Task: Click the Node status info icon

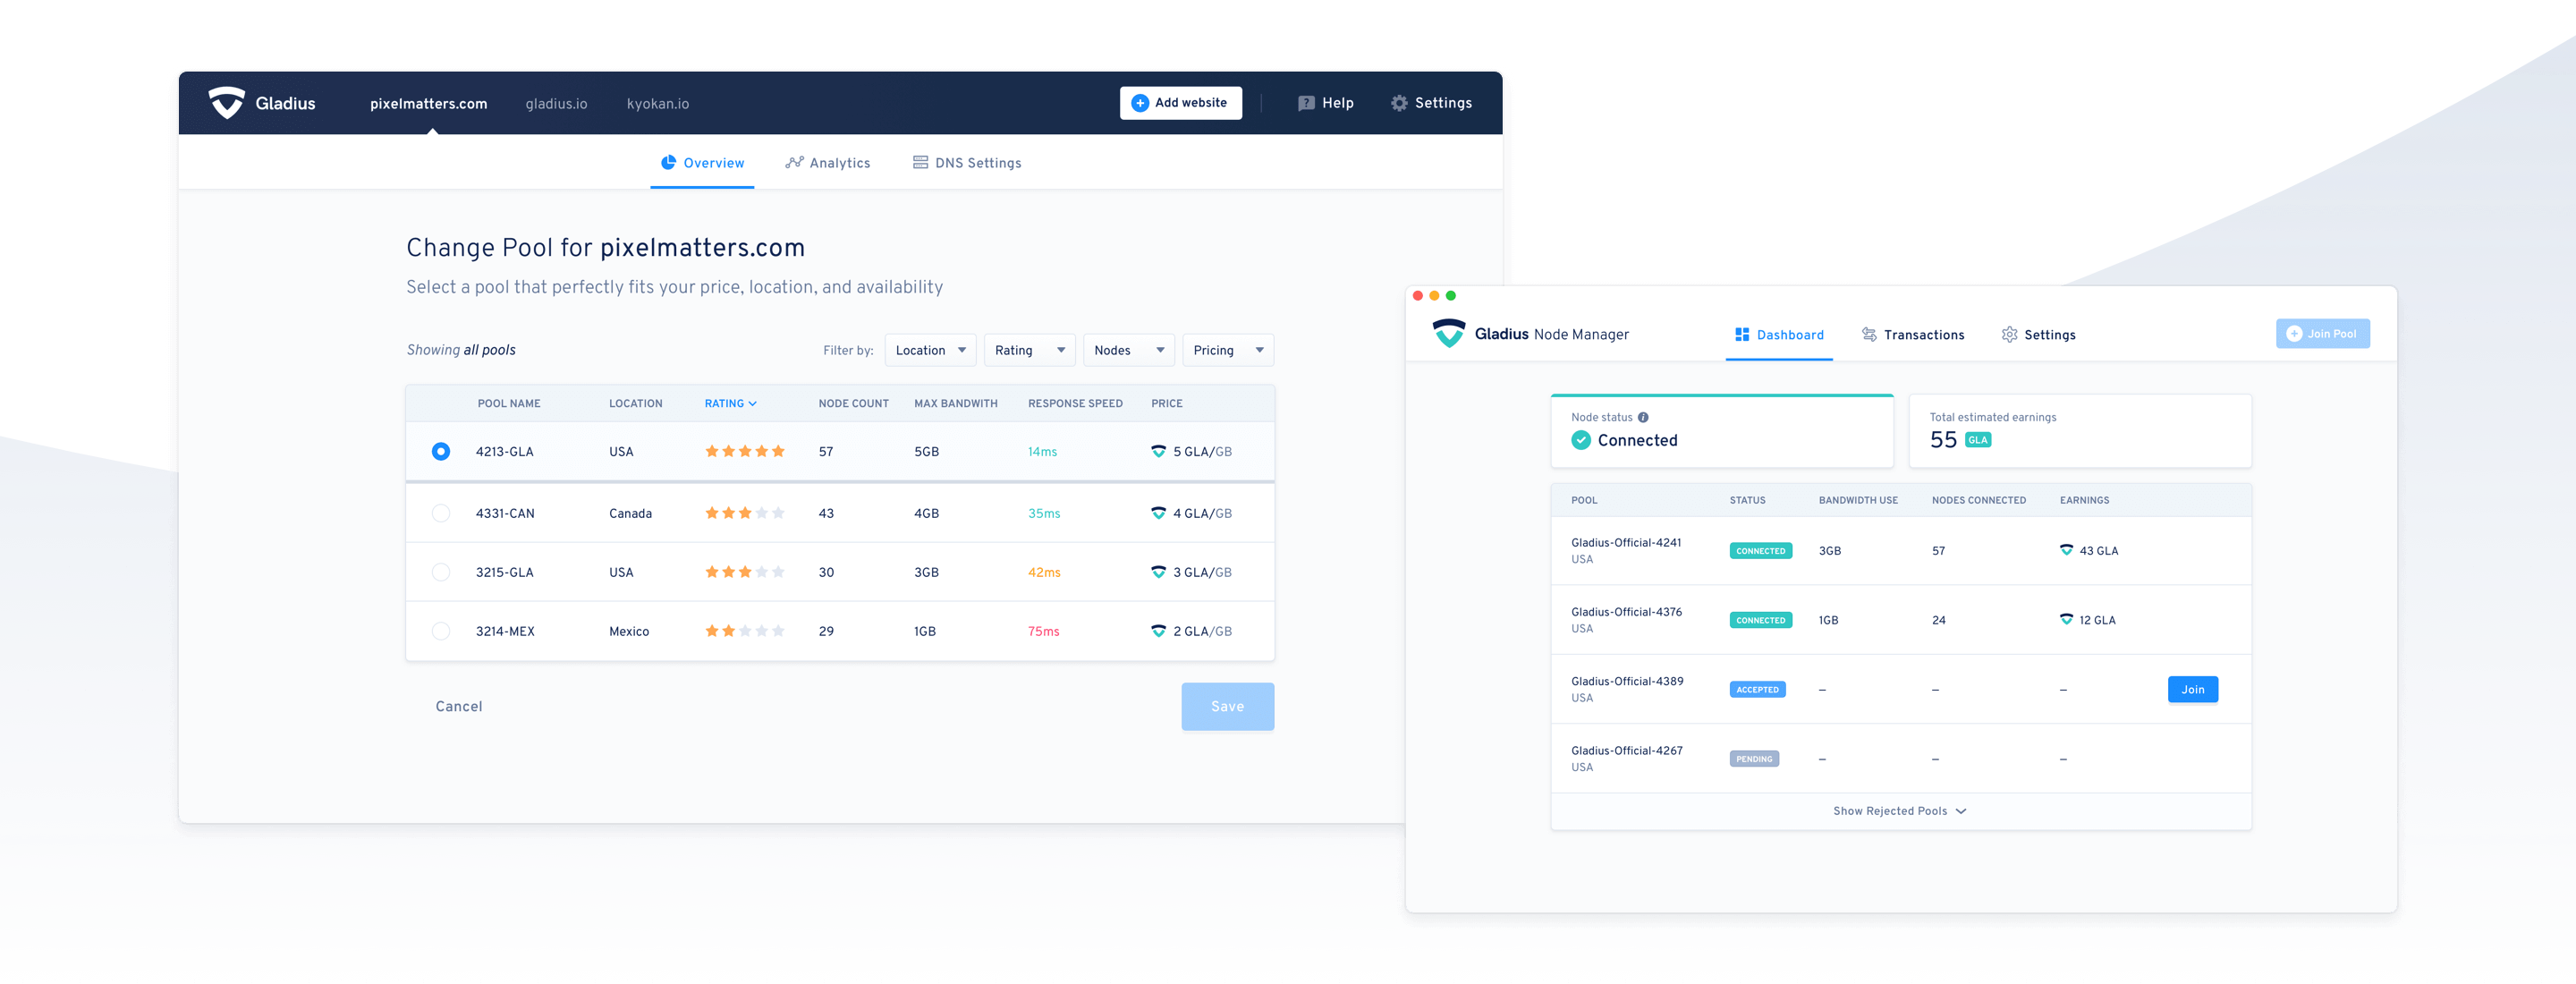Action: 1643,418
